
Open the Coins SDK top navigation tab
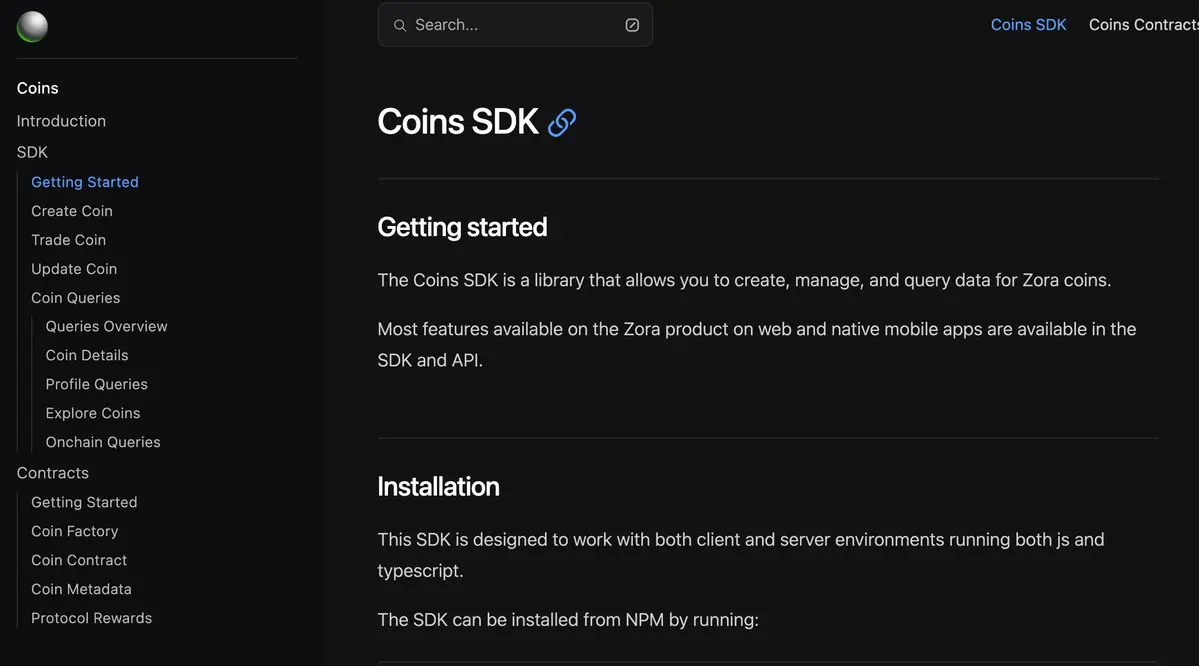point(1028,24)
